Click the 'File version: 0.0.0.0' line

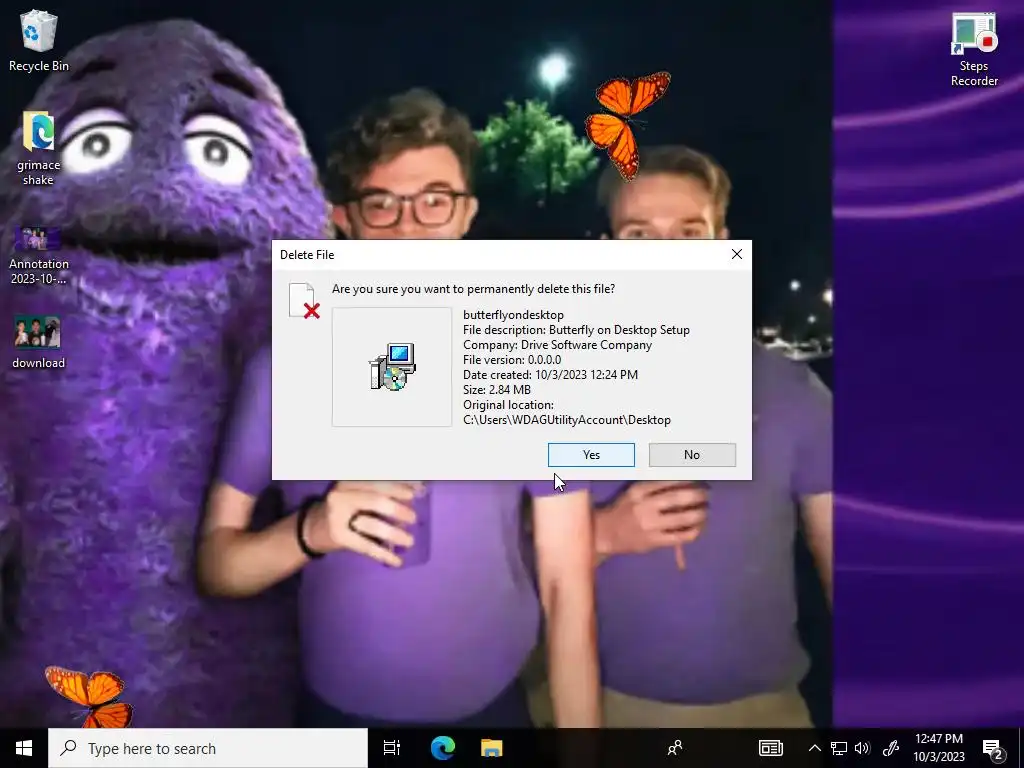coord(512,360)
